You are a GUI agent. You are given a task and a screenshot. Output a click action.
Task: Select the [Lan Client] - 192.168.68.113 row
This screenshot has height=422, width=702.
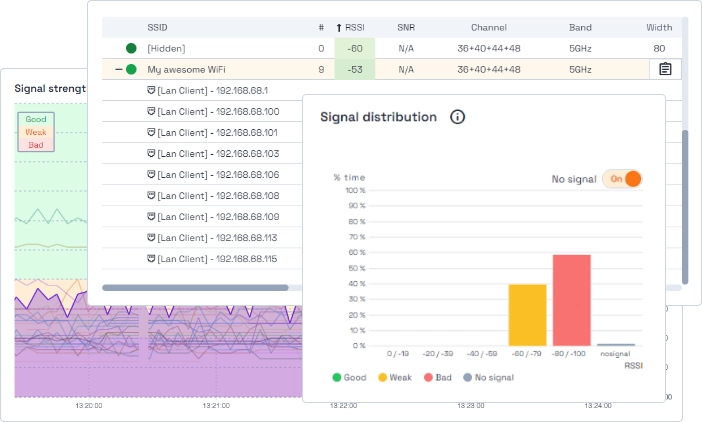click(x=212, y=238)
